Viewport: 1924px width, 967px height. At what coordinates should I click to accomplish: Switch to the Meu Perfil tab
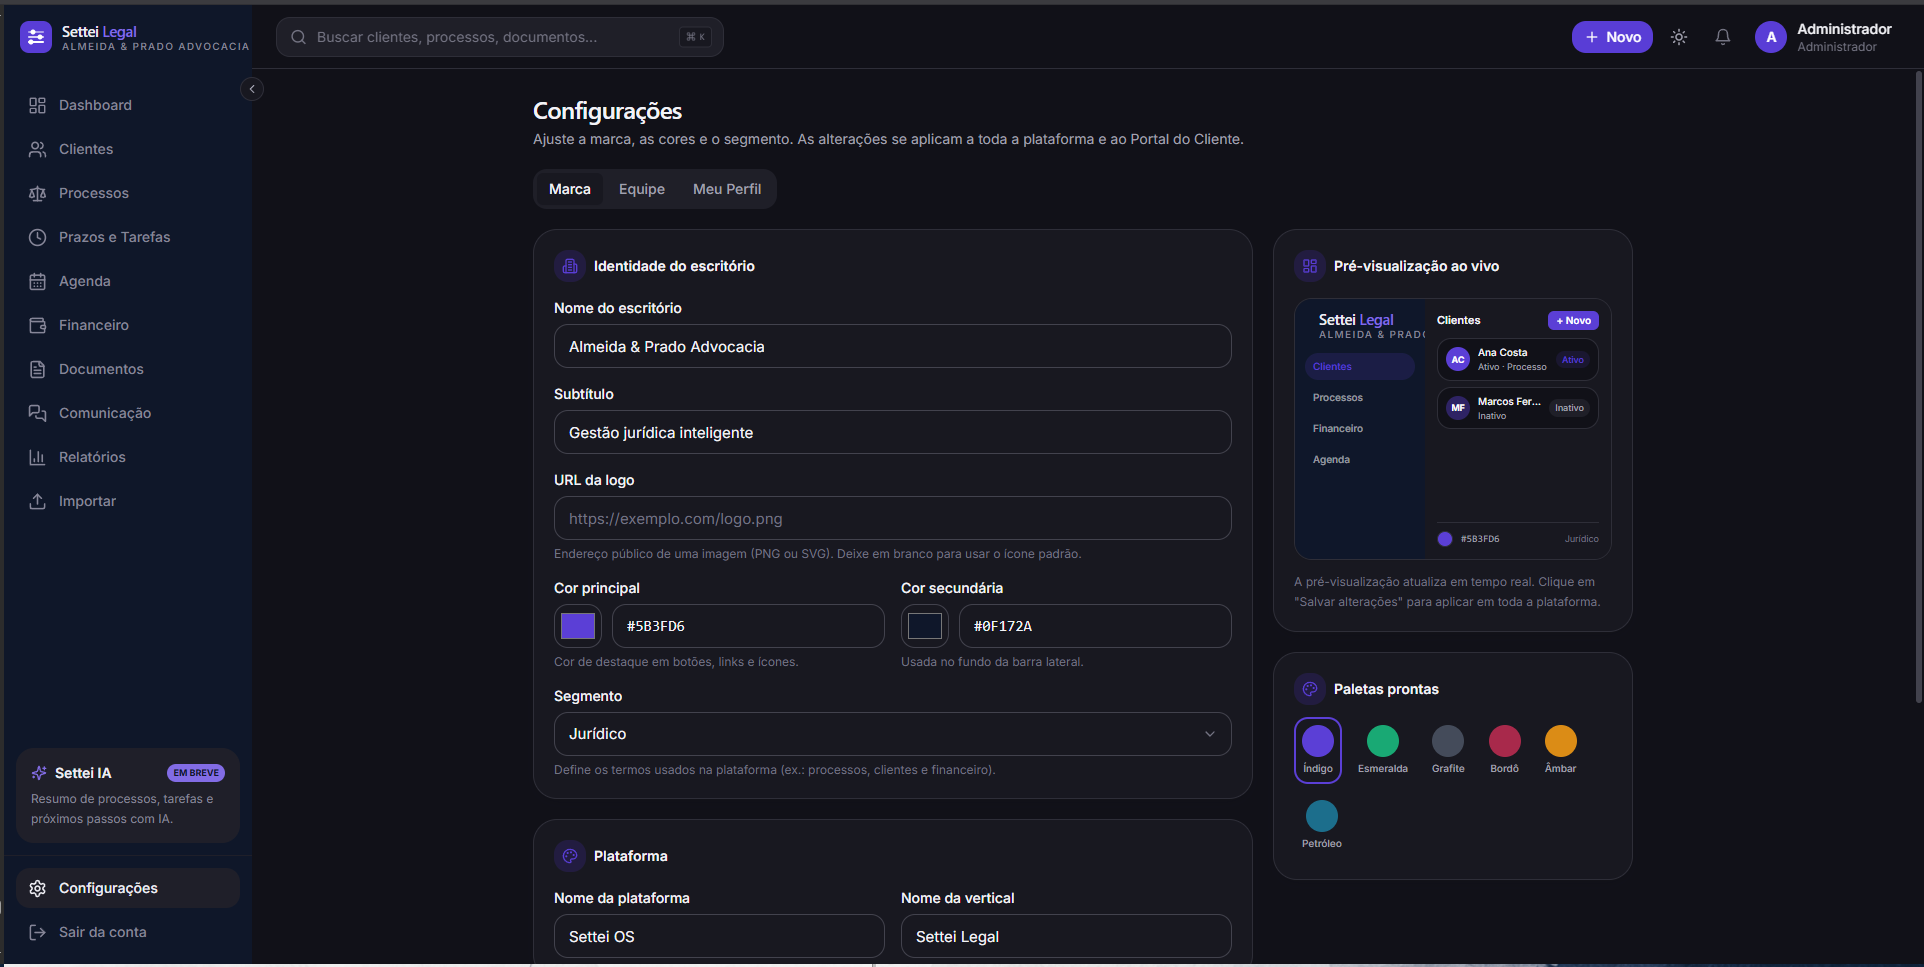[x=727, y=189]
